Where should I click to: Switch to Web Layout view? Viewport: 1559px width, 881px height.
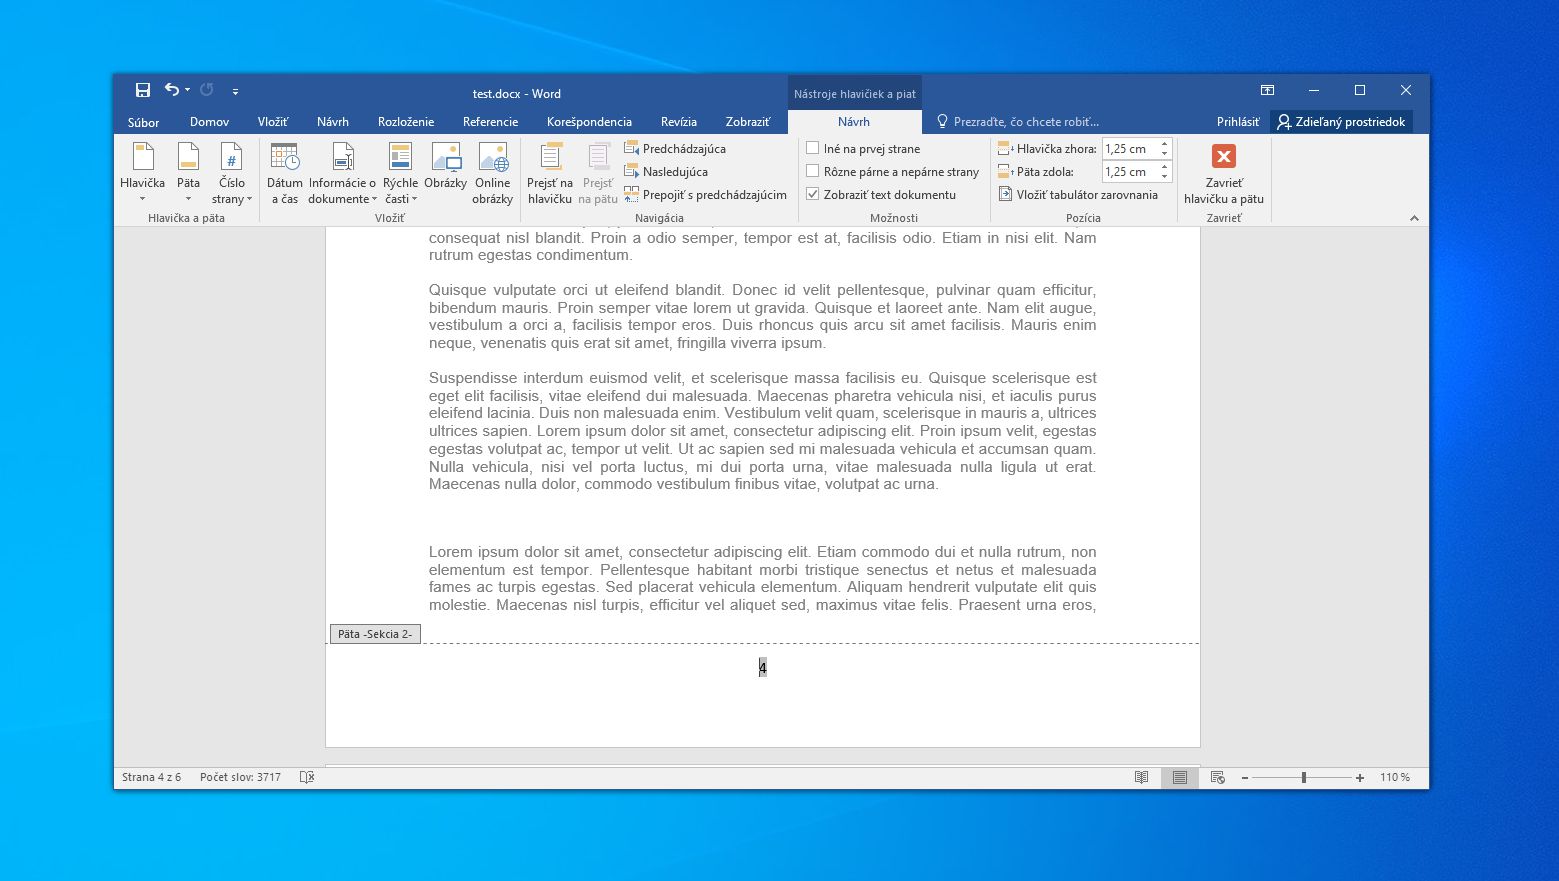tap(1217, 777)
